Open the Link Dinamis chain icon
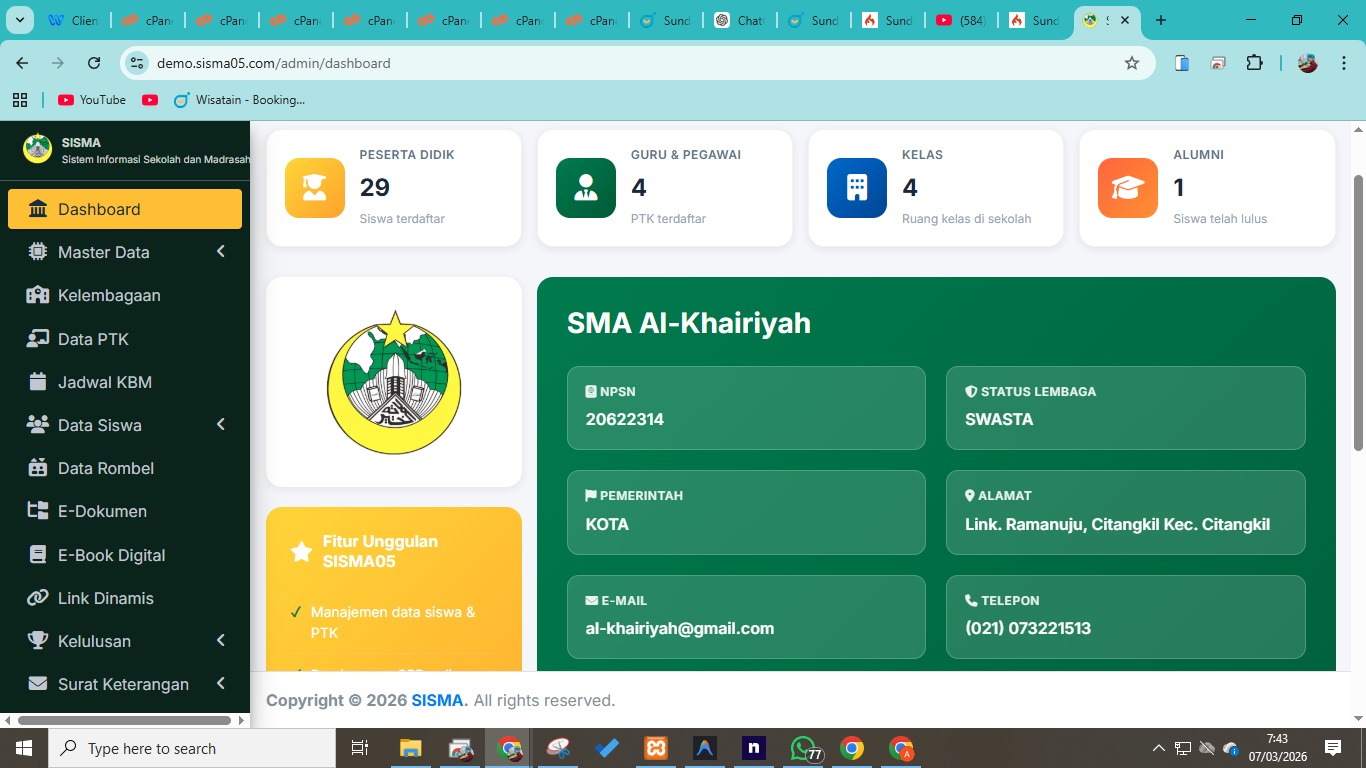Viewport: 1366px width, 768px height. pyautogui.click(x=38, y=598)
